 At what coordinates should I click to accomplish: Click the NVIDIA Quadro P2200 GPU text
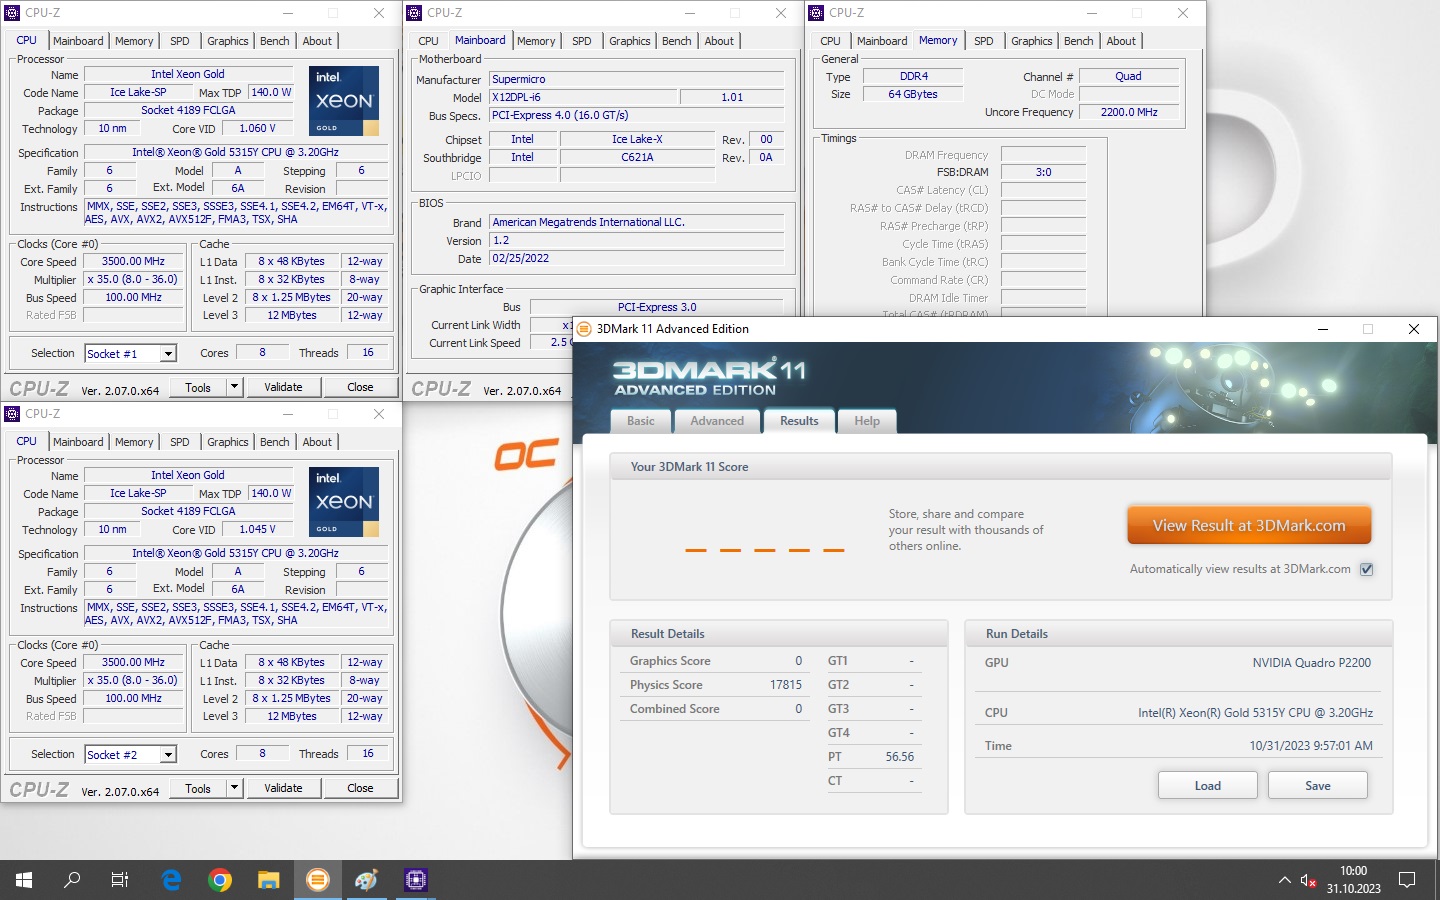pyautogui.click(x=1311, y=663)
